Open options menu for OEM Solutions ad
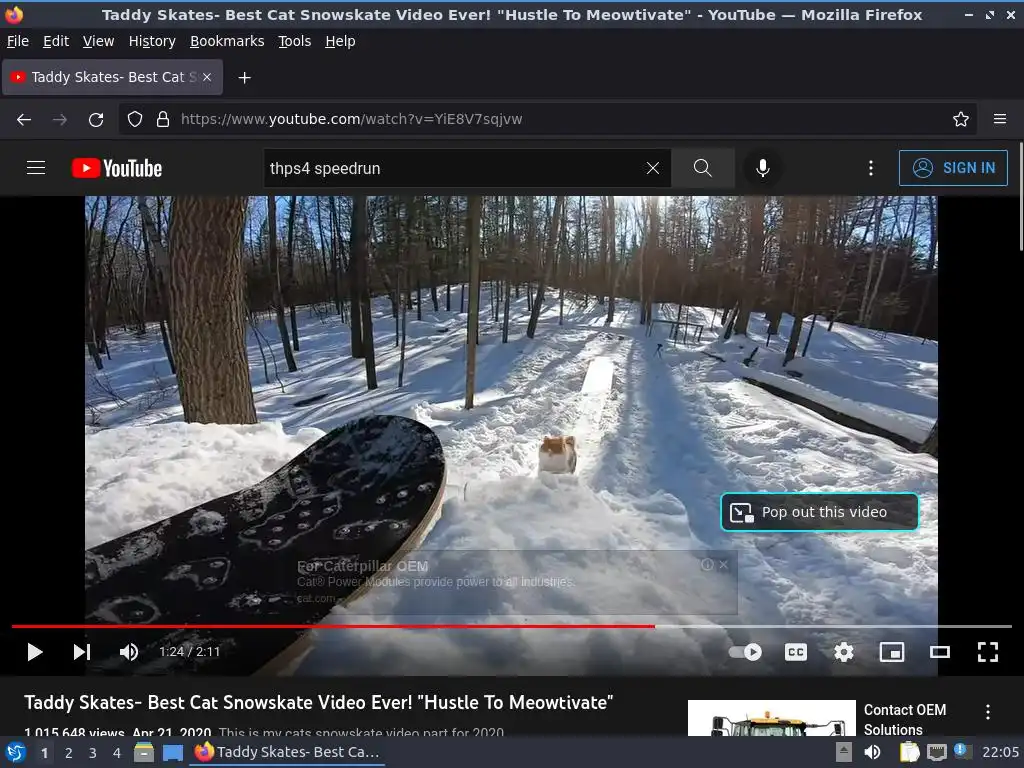Viewport: 1024px width, 768px height. (988, 711)
